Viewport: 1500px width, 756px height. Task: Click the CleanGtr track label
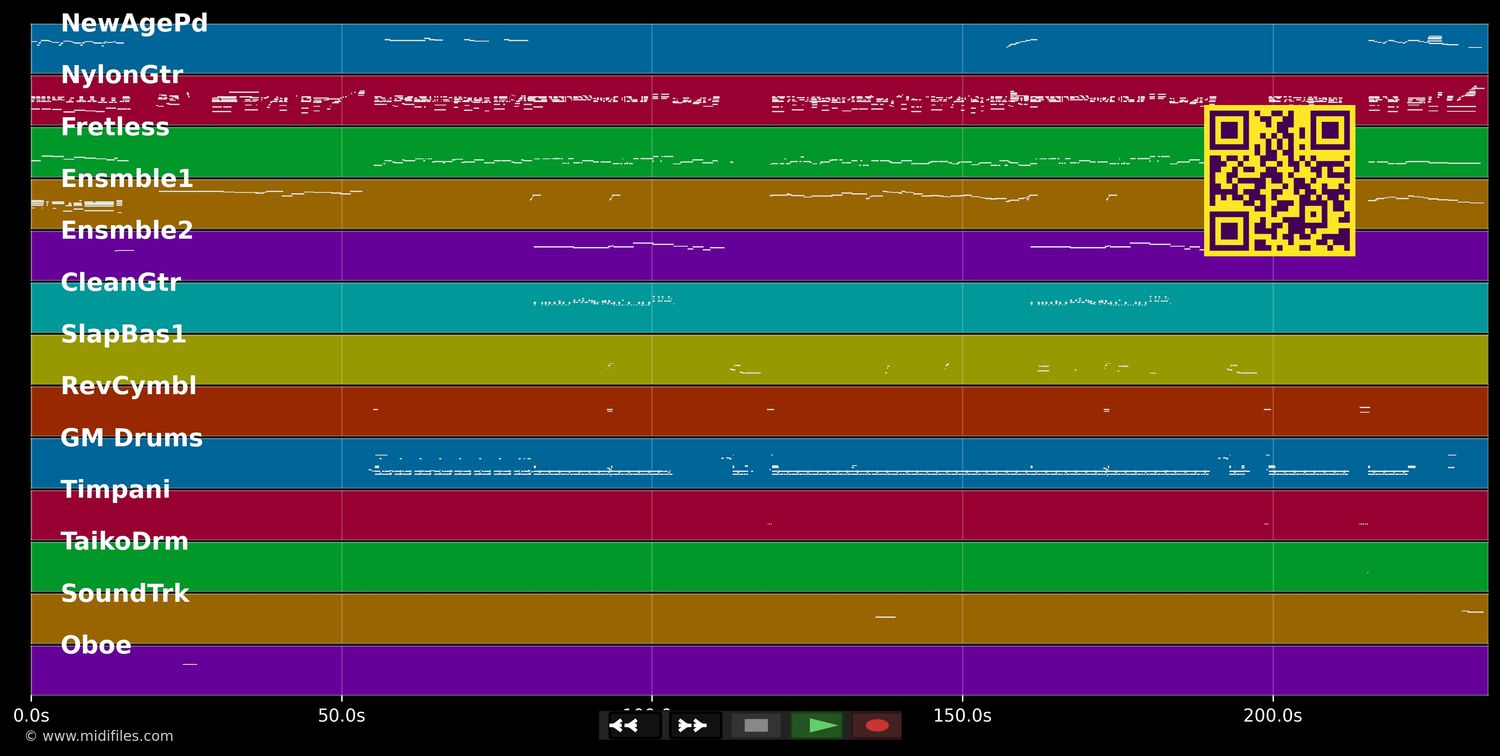click(x=120, y=283)
